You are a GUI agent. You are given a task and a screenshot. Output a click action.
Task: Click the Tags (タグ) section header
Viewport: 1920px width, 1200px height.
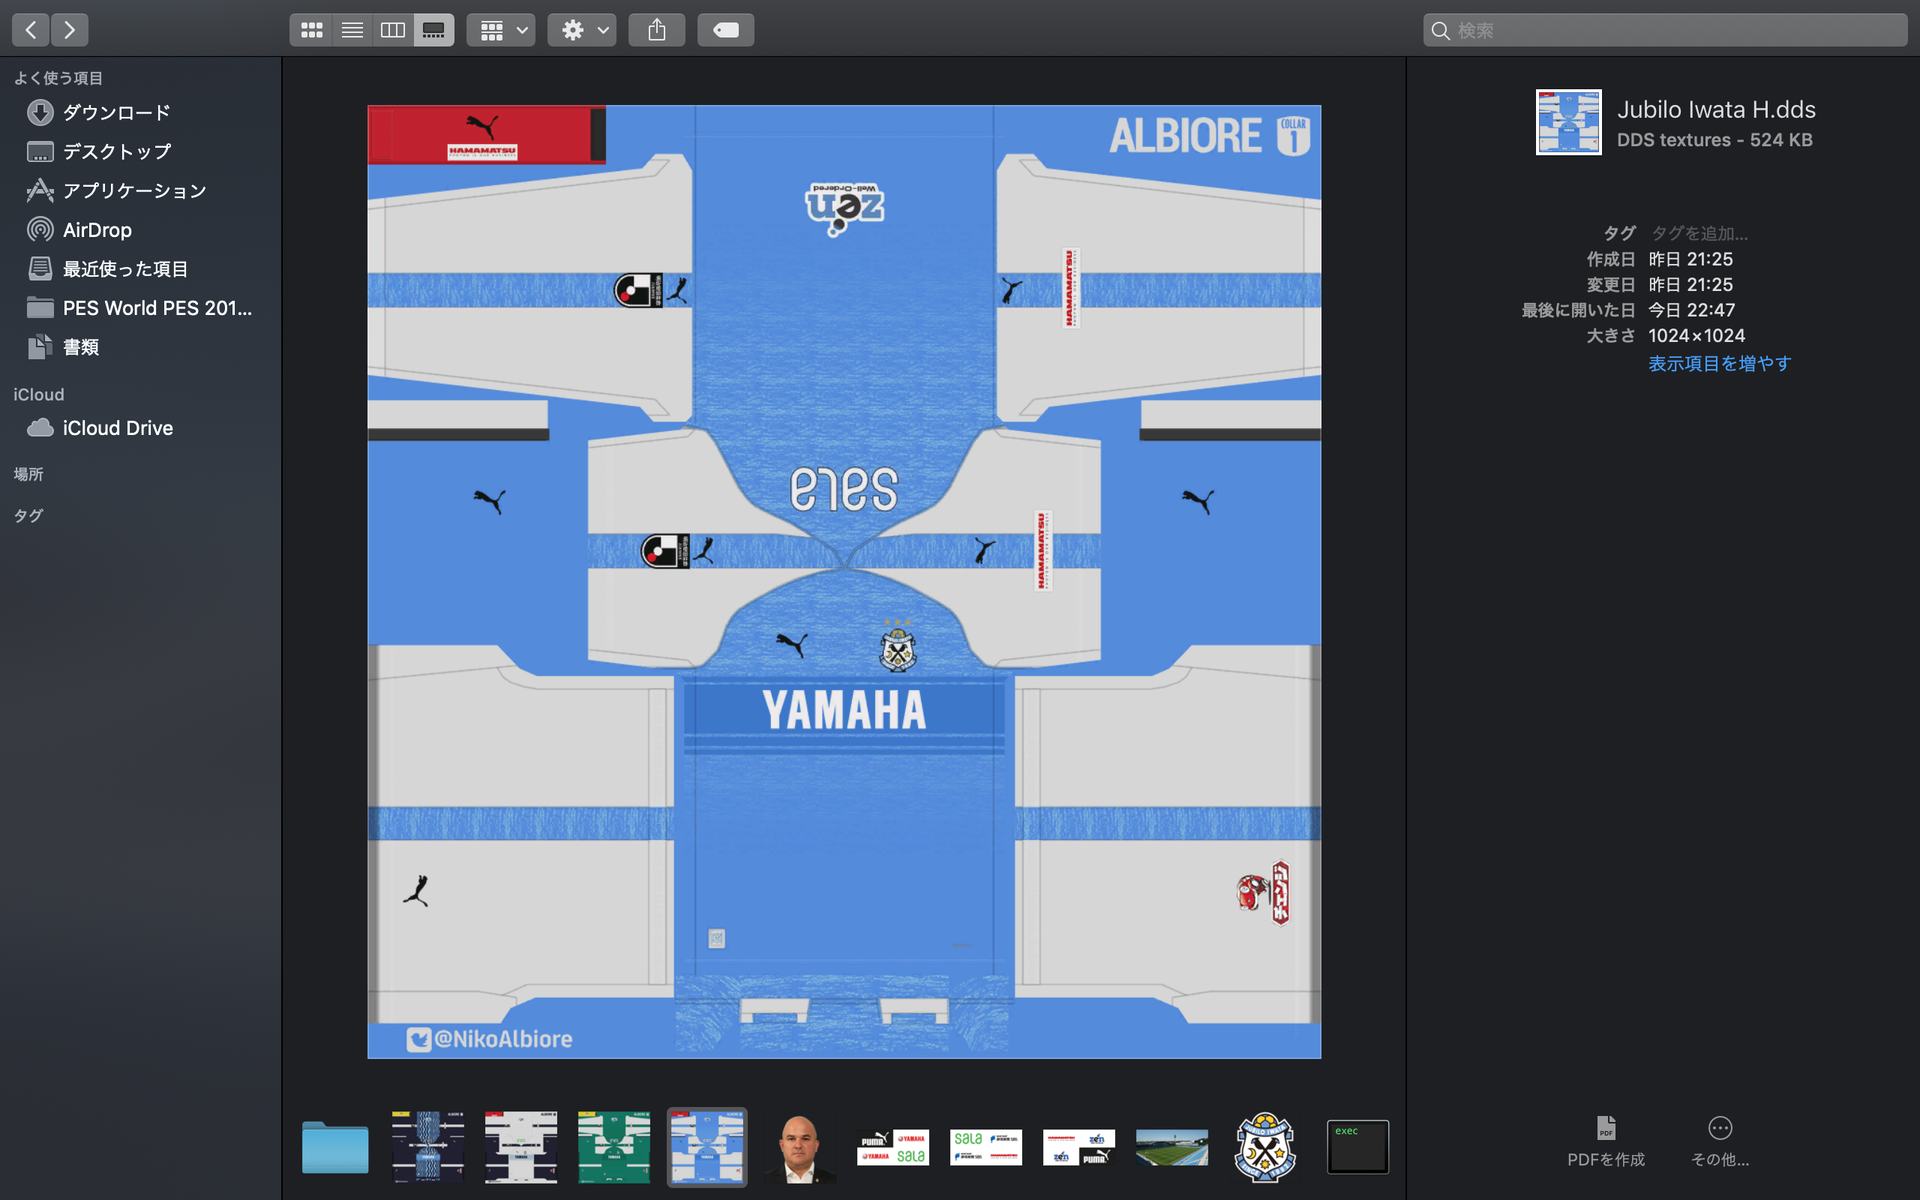point(28,516)
